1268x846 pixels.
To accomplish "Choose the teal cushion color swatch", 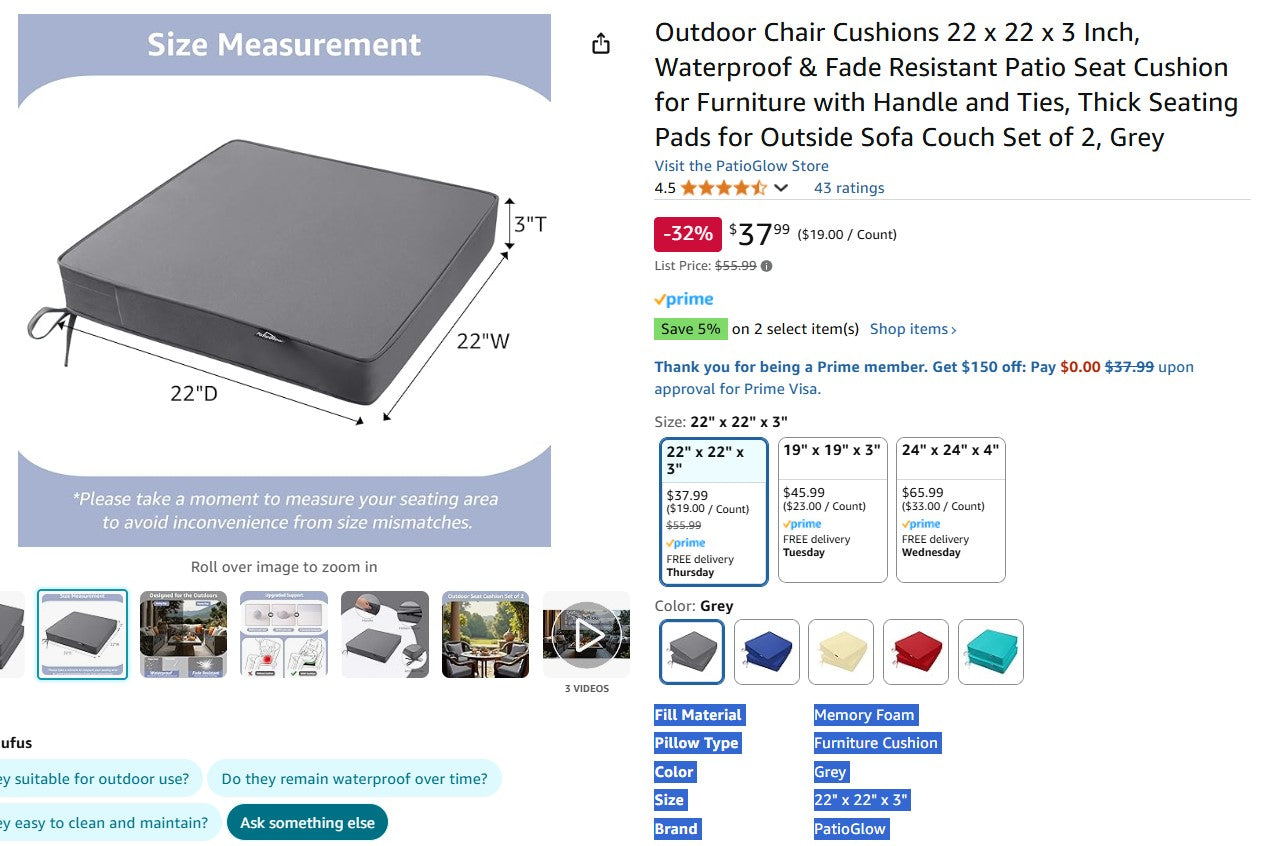I will click(x=990, y=652).
